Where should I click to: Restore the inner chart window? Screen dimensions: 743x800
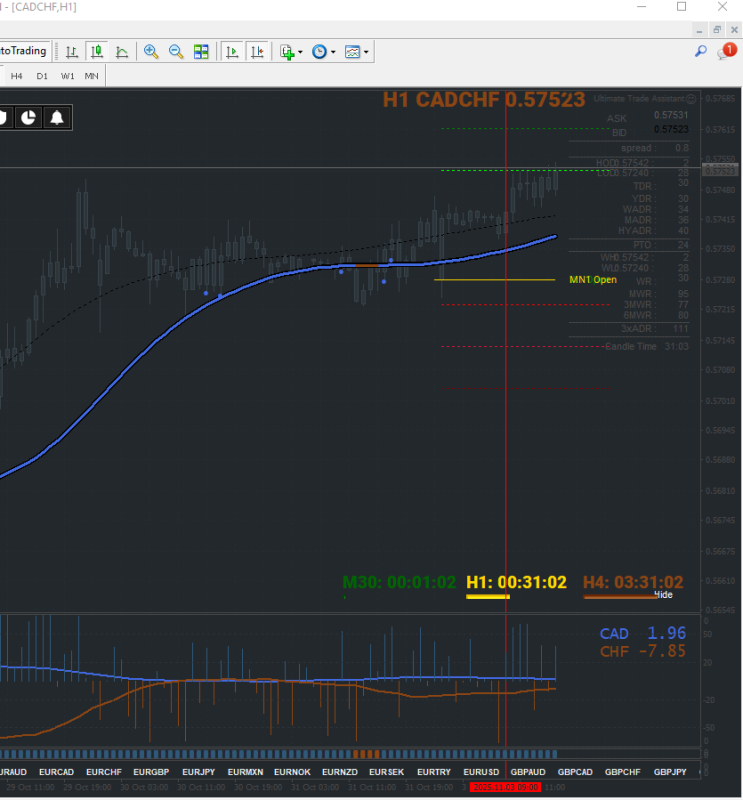[717, 30]
